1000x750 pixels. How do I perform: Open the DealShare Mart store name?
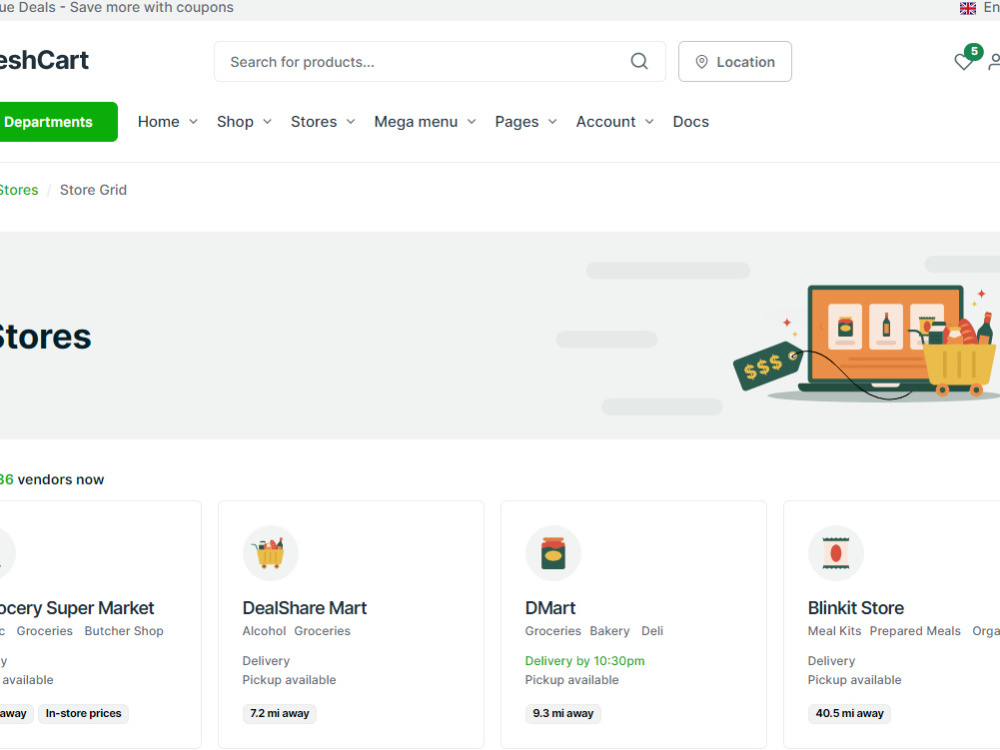[x=304, y=608]
